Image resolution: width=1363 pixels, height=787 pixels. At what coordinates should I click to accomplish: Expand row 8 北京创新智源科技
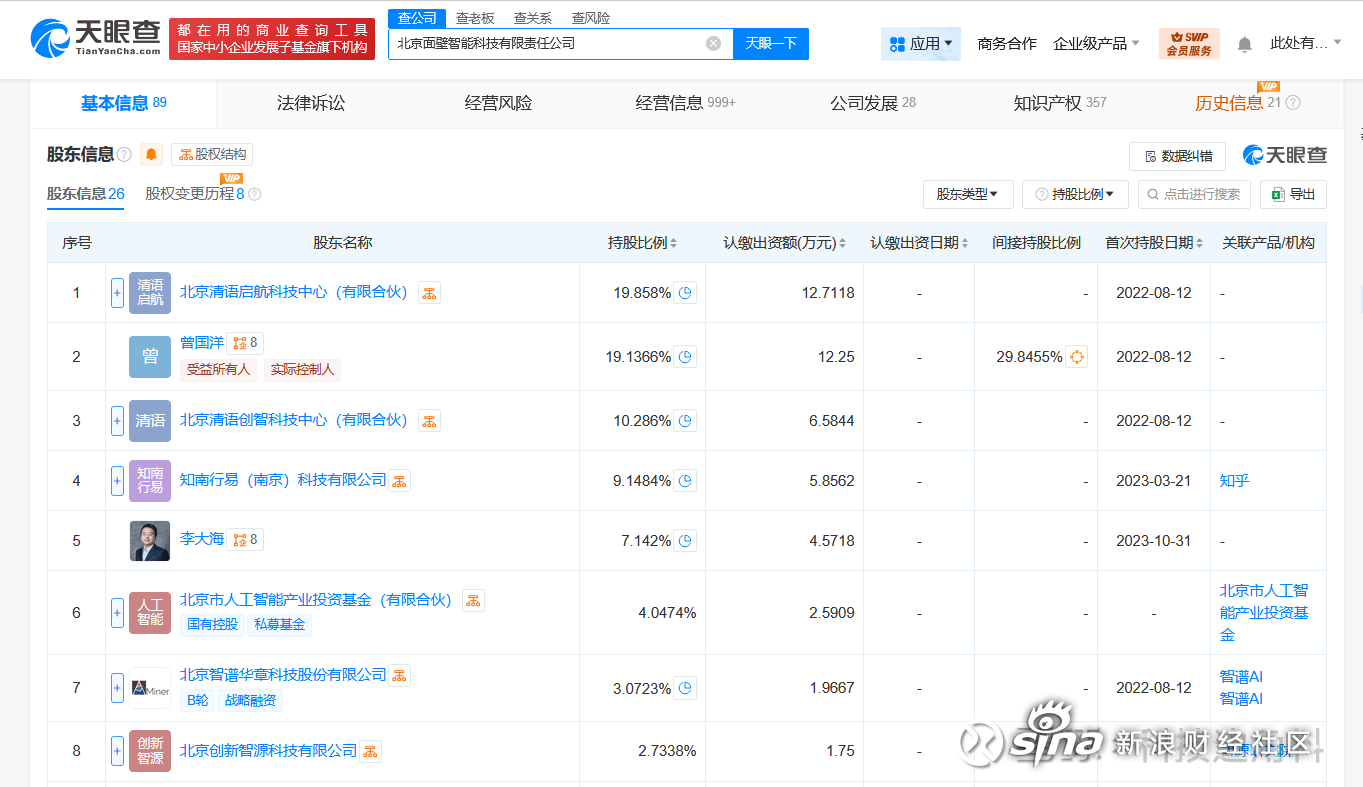117,751
